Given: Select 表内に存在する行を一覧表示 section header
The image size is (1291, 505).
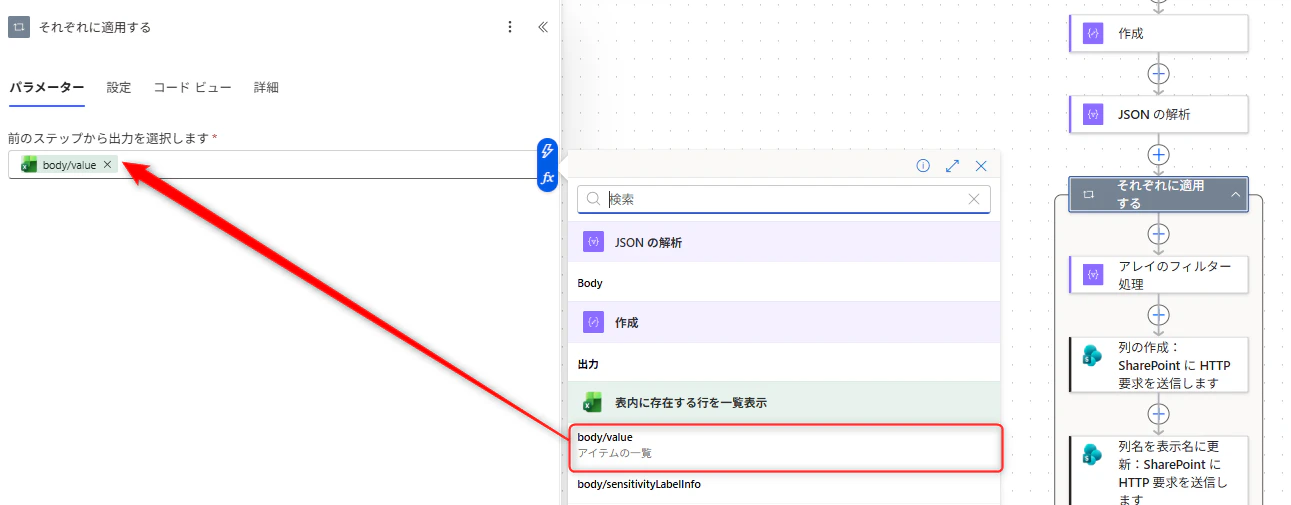Looking at the screenshot, I should pos(784,402).
